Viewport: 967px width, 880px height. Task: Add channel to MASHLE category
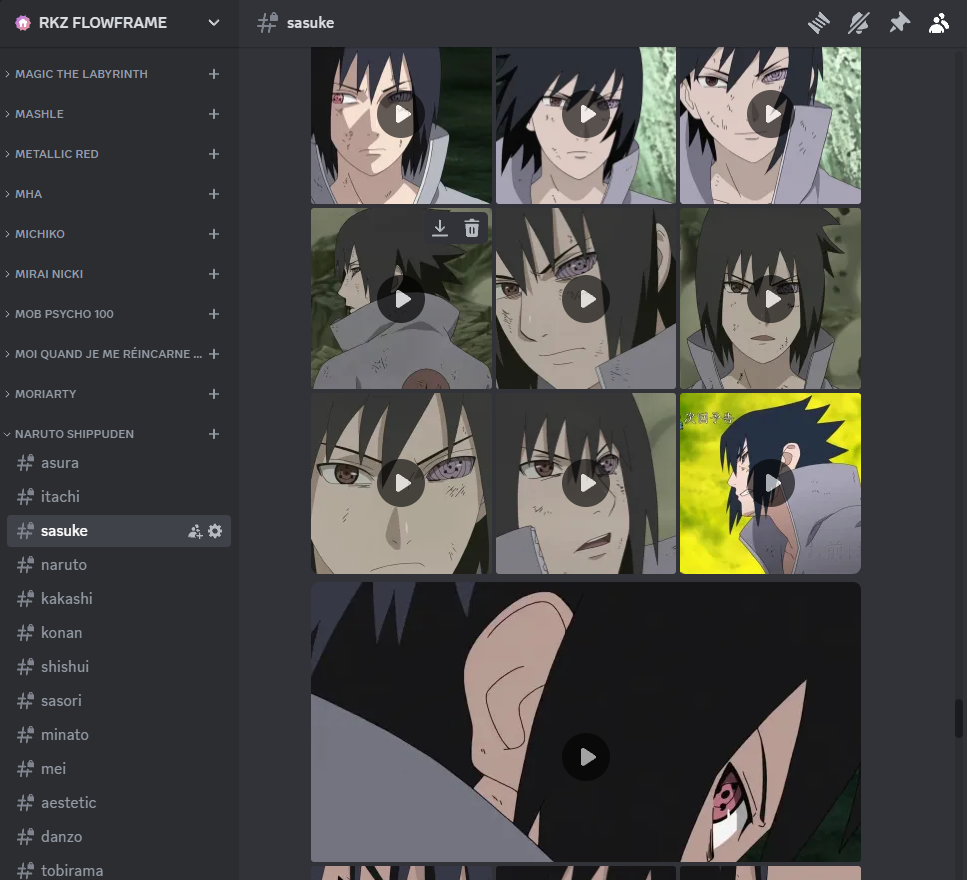pos(214,114)
